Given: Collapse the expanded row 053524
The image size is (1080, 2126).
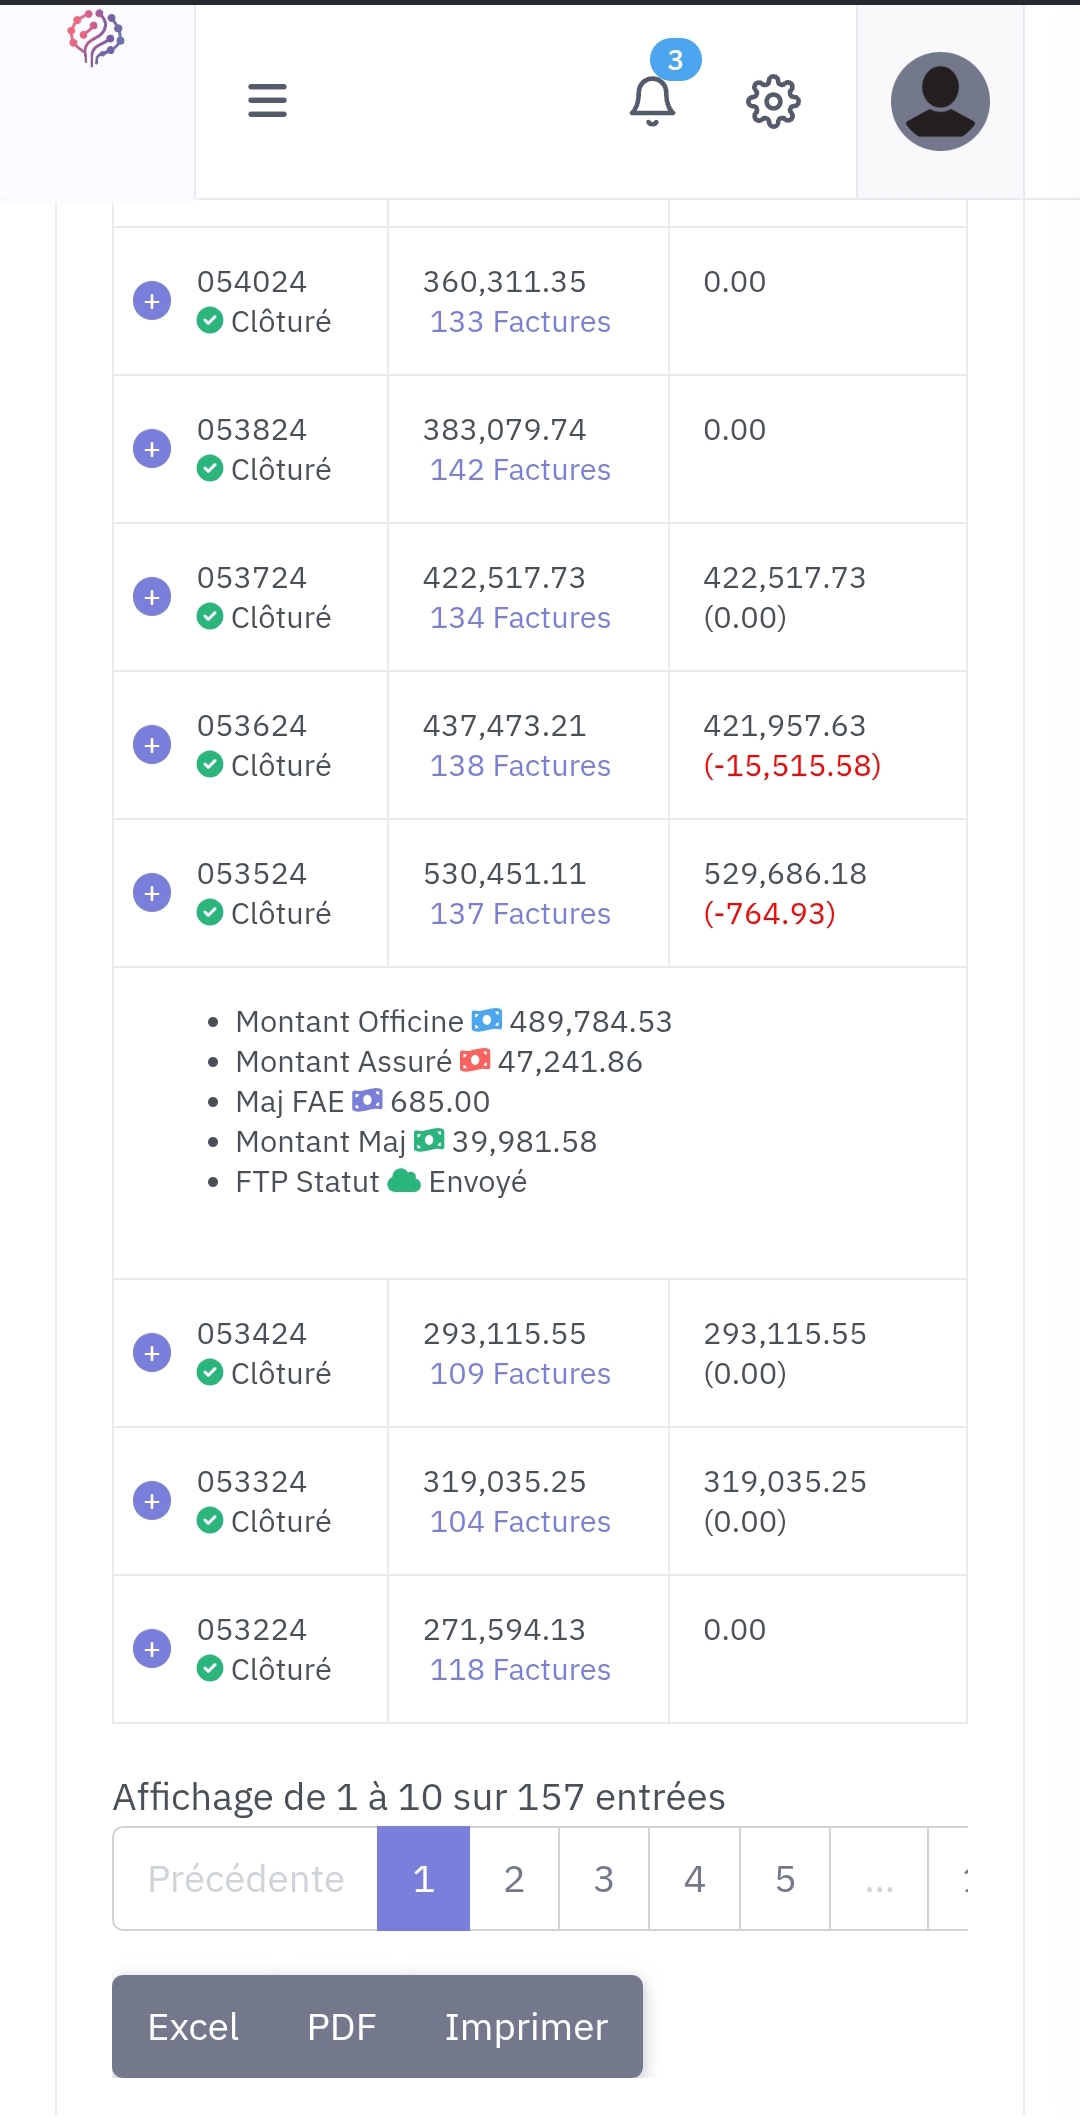Looking at the screenshot, I should point(152,893).
